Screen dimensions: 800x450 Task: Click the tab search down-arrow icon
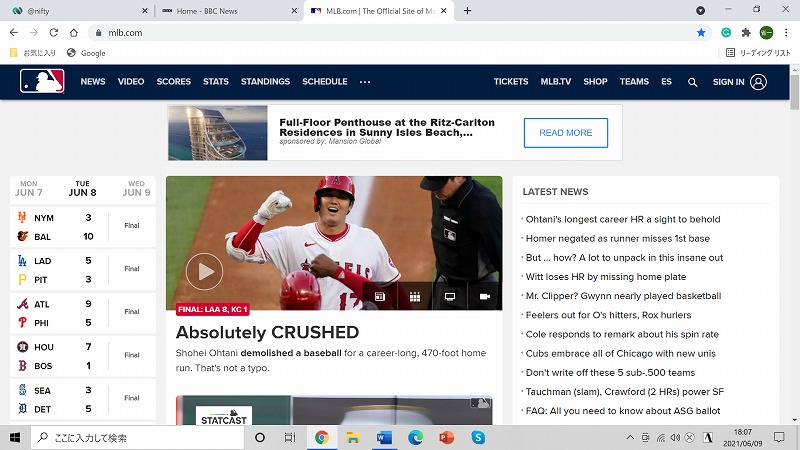pyautogui.click(x=701, y=11)
